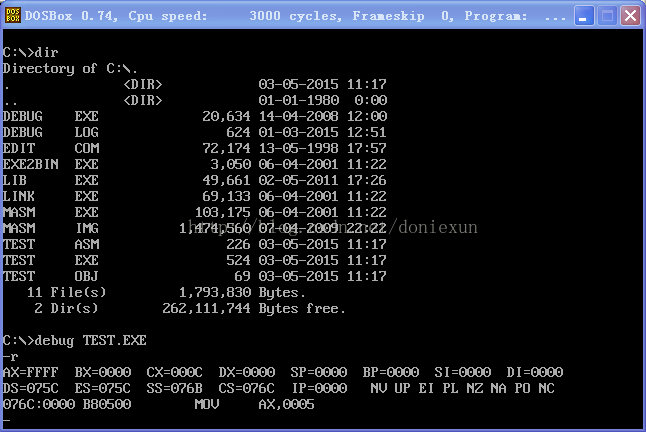Click the NZ zero flag
This screenshot has width=646, height=432.
click(x=475, y=388)
